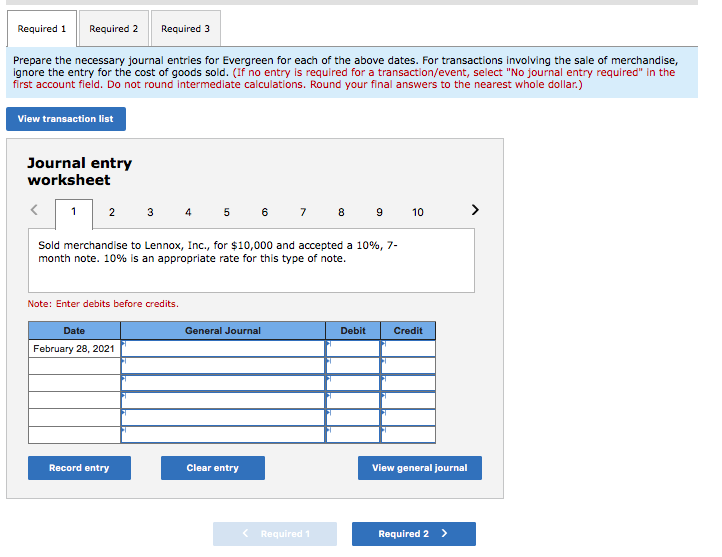Click the Credit column header
The image size is (722, 557).
pyautogui.click(x=408, y=331)
